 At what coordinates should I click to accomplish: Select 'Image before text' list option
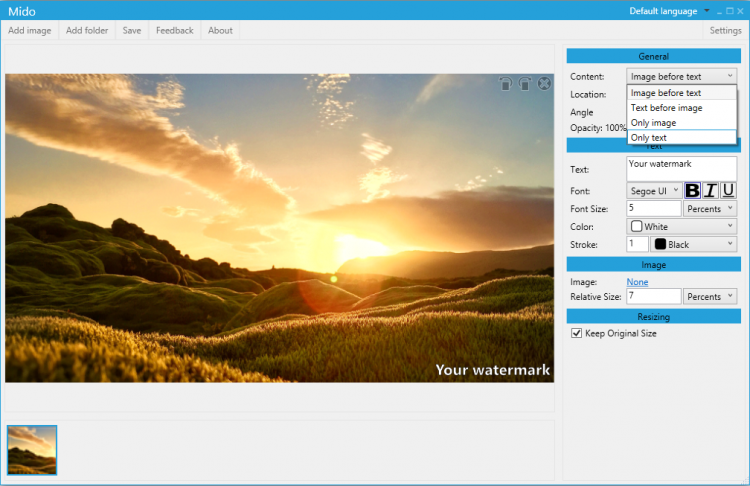[681, 93]
